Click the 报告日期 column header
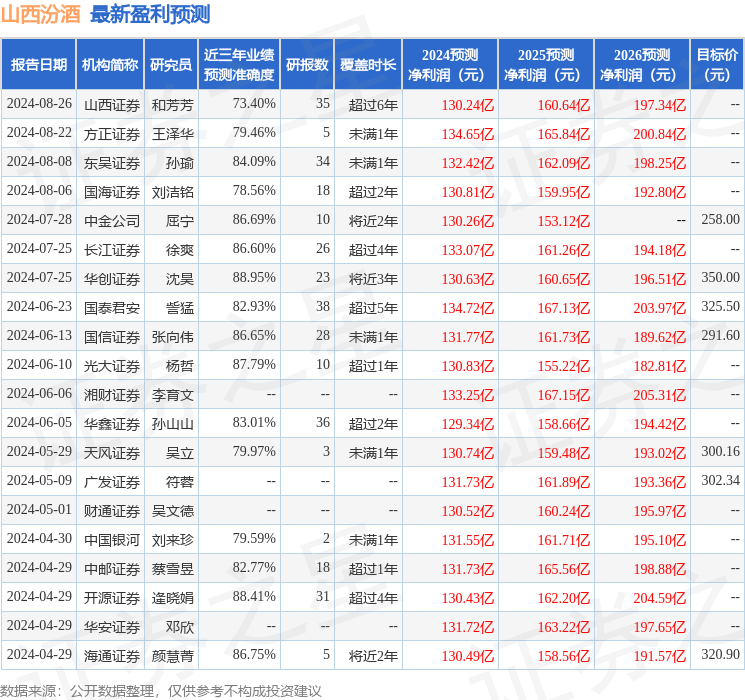Screen dimensions: 745x700 (38, 65)
